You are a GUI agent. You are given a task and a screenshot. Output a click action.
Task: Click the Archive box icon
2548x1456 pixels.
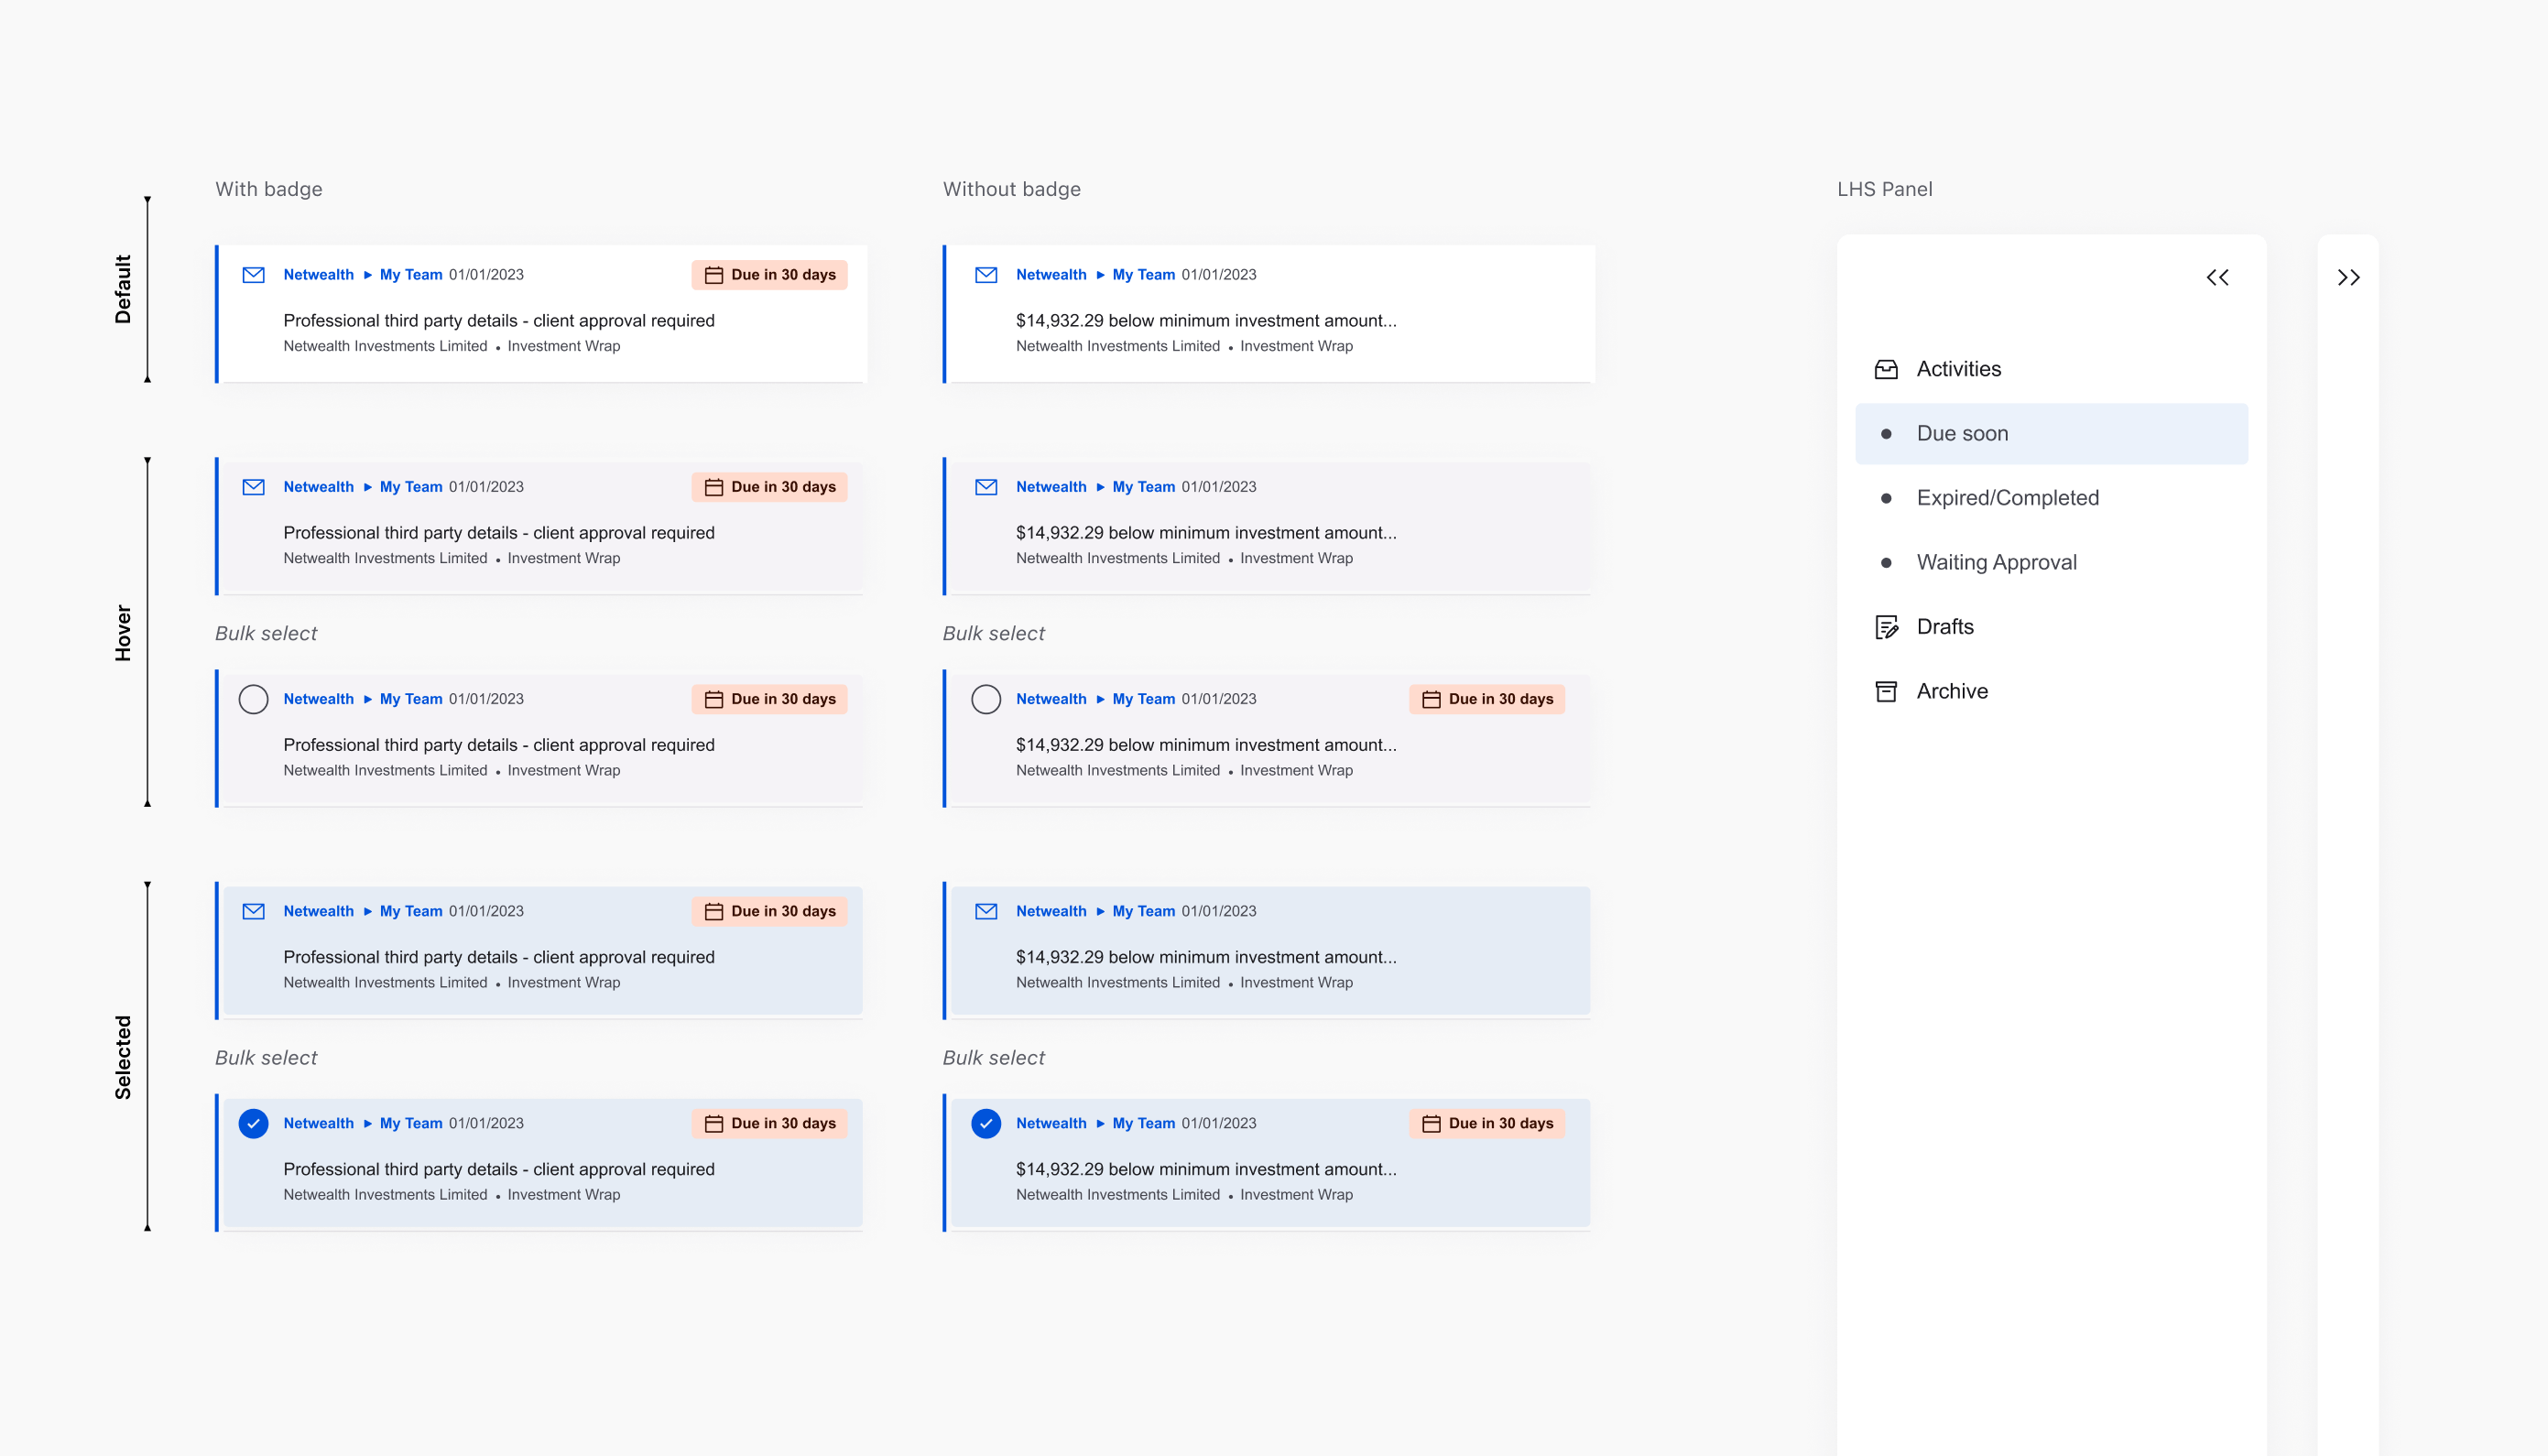point(1886,691)
